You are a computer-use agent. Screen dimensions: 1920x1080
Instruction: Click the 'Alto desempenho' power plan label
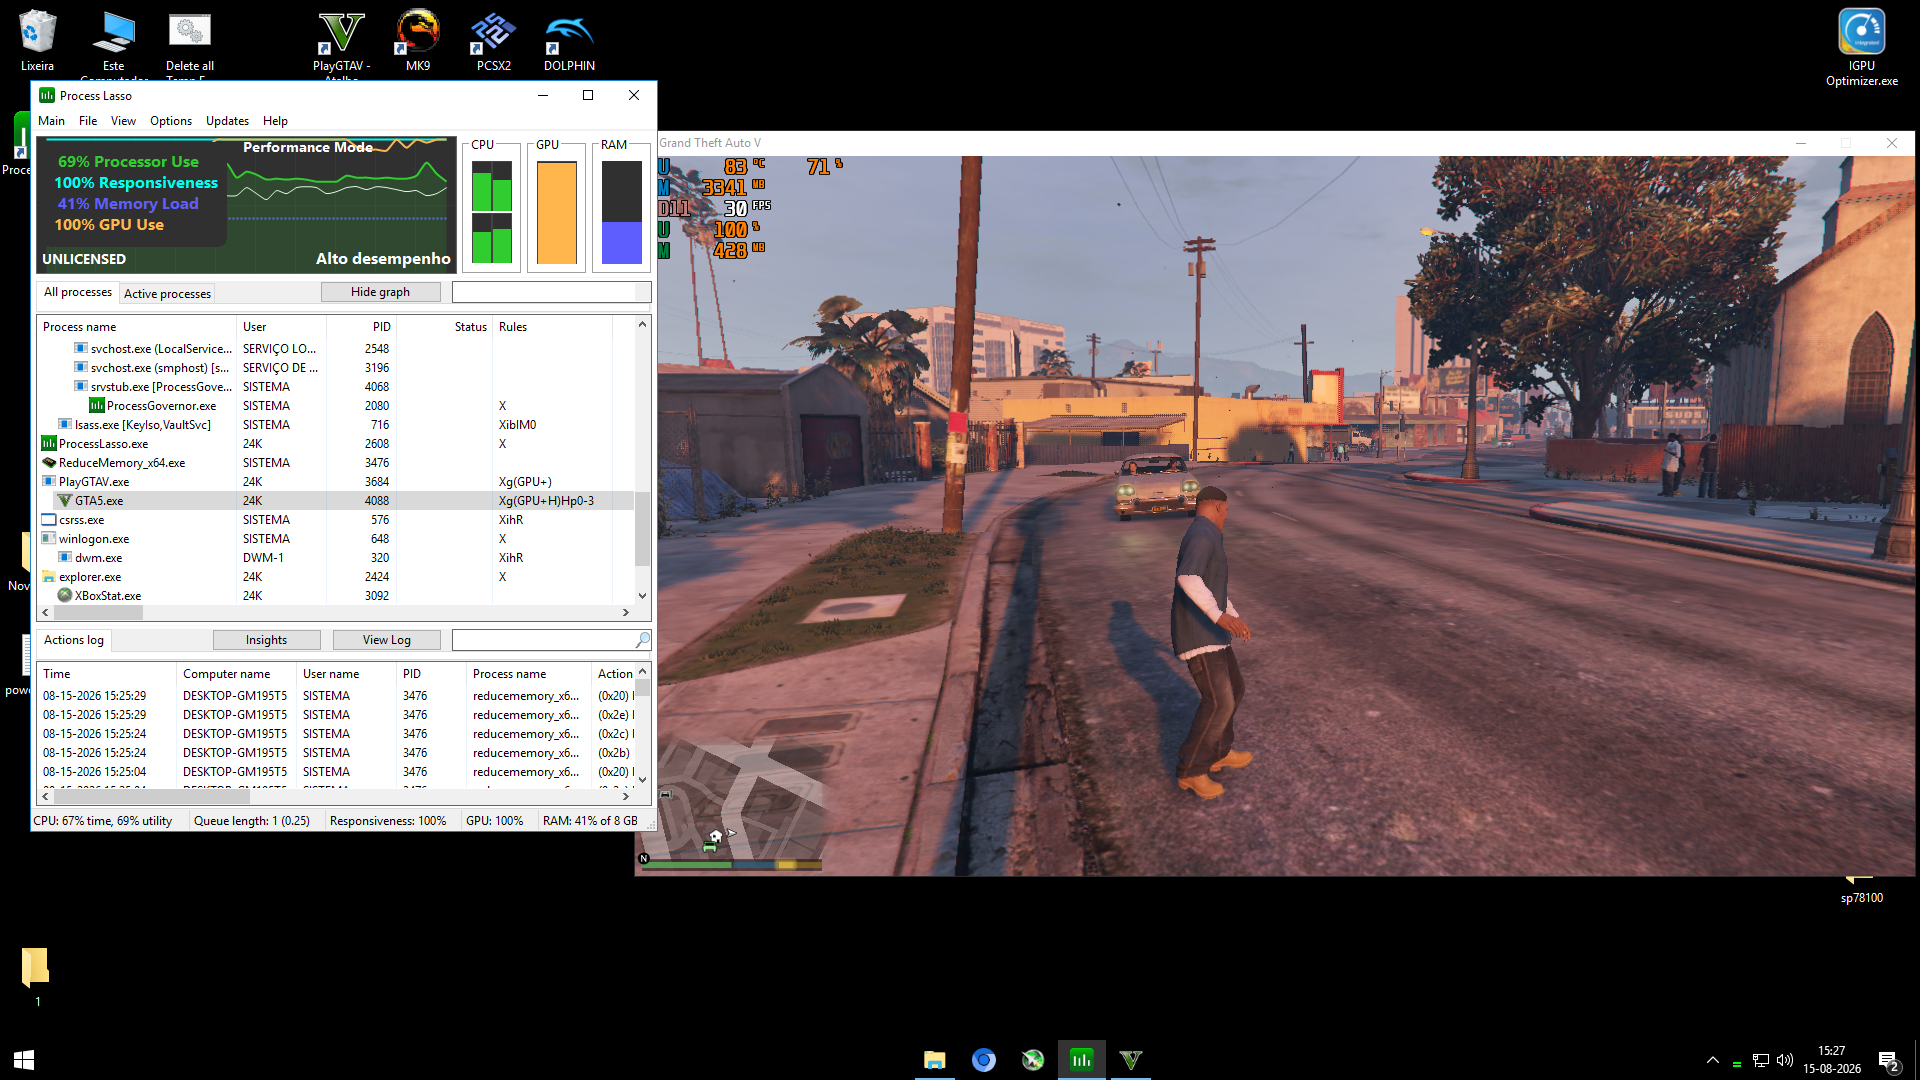click(x=383, y=259)
